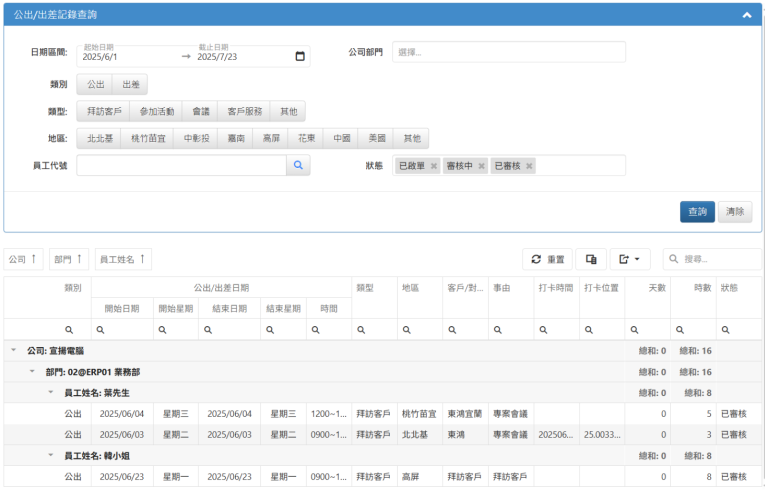Screen dimensions: 768x491
Task: Toggle the 其他 type filter
Action: pyautogui.click(x=288, y=111)
